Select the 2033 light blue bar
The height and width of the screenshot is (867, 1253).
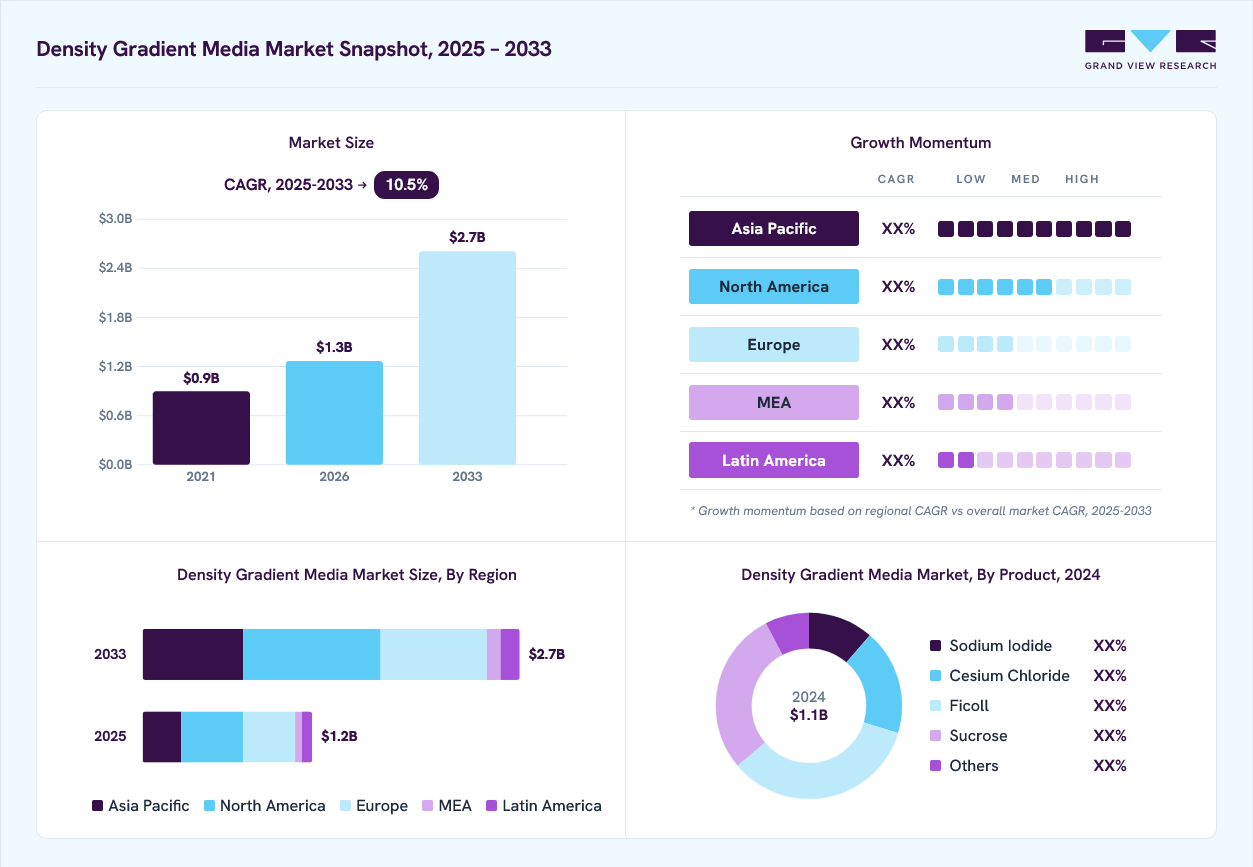click(467, 358)
